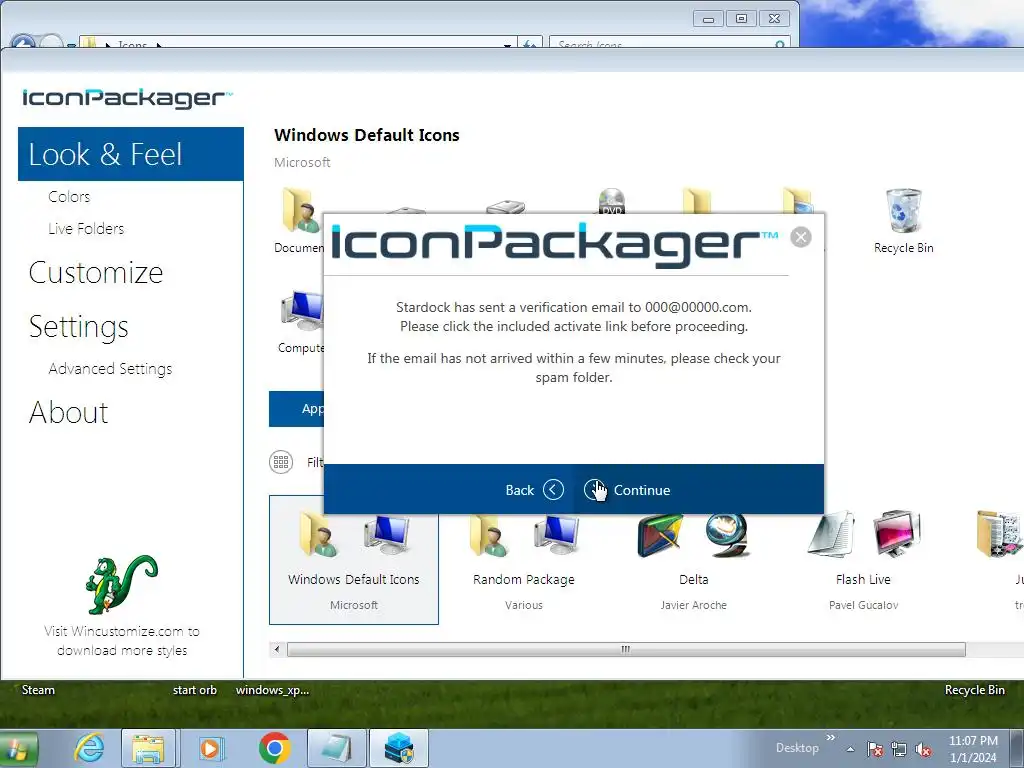This screenshot has width=1024, height=768.
Task: Click the package list horizontal scrollbar thumb
Action: pyautogui.click(x=626, y=649)
